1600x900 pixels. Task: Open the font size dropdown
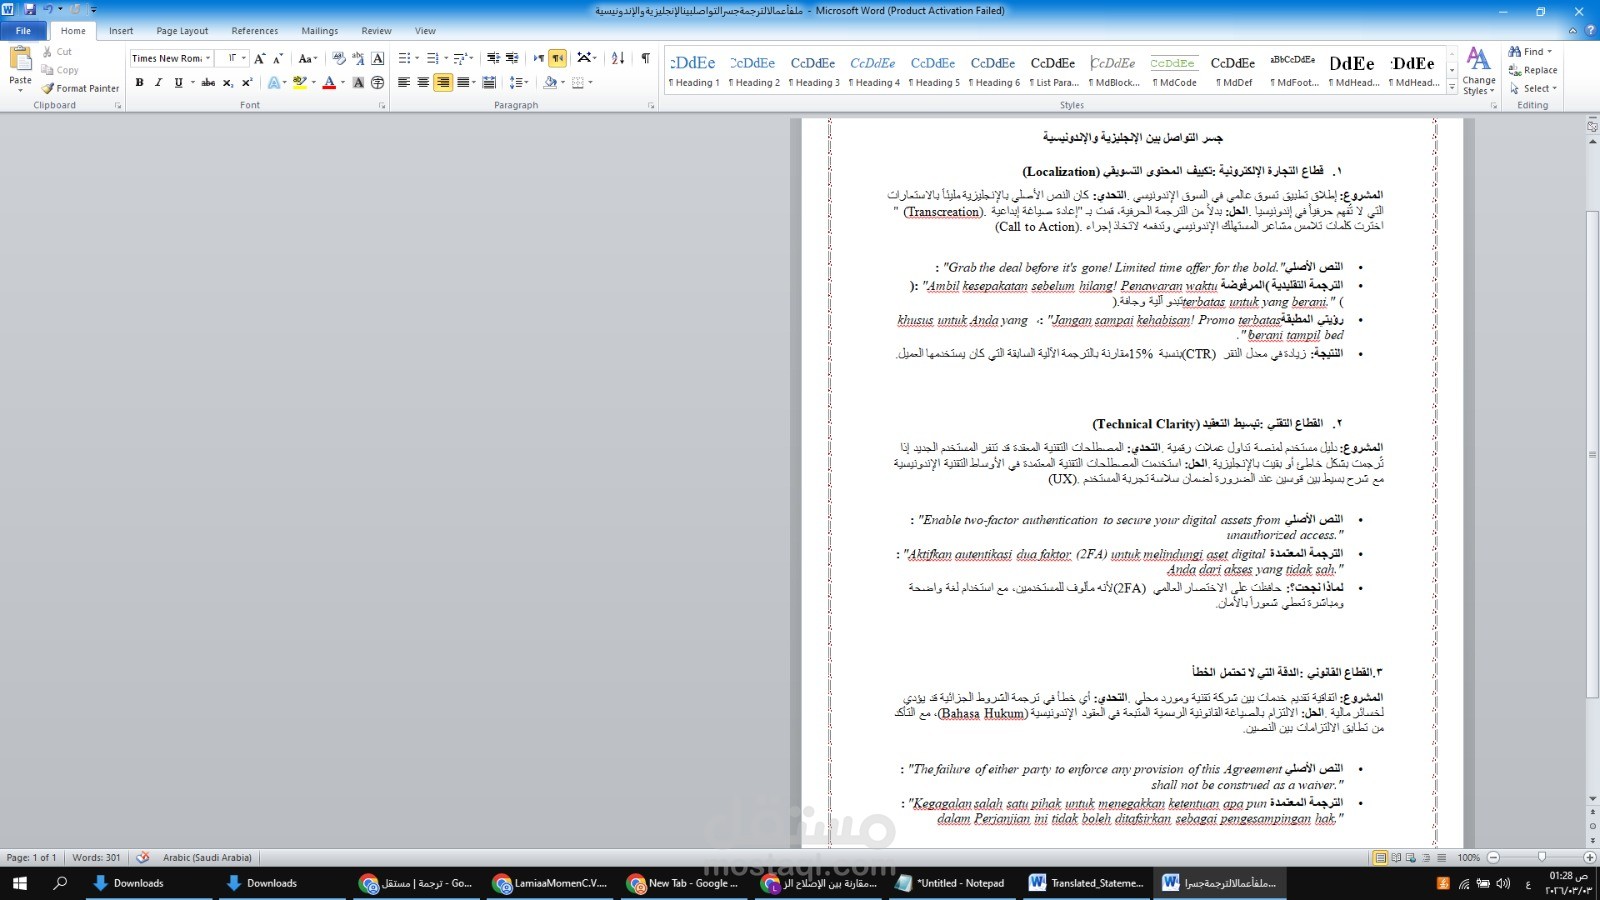(244, 58)
